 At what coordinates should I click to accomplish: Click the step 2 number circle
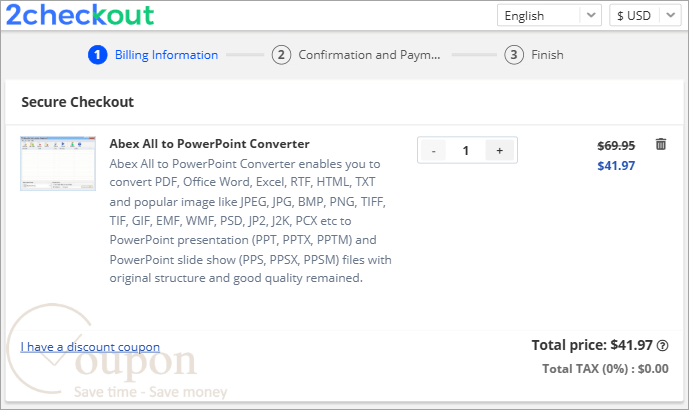[281, 55]
